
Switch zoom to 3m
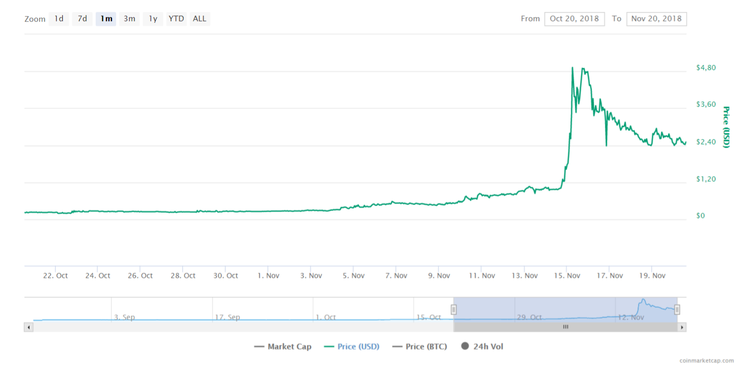pos(129,19)
